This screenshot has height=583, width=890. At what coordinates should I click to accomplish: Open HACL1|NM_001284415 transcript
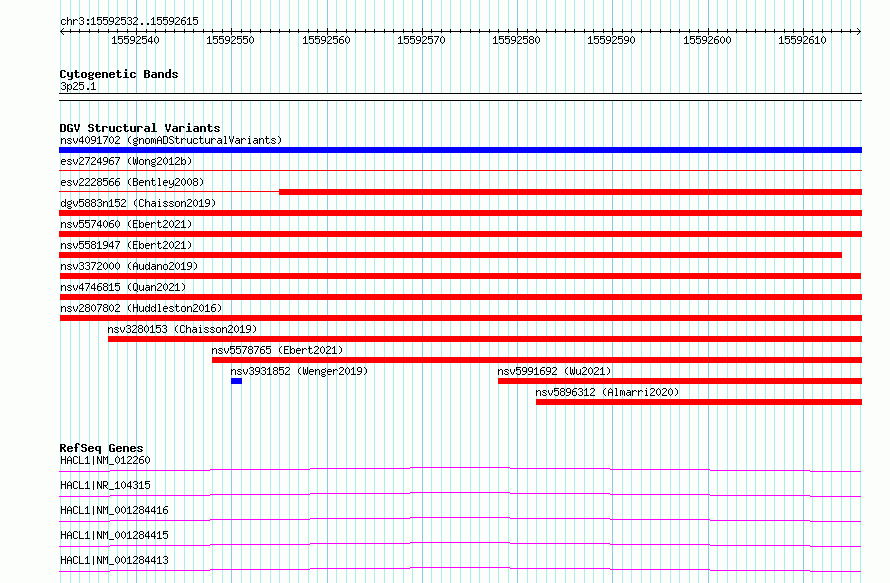point(114,535)
